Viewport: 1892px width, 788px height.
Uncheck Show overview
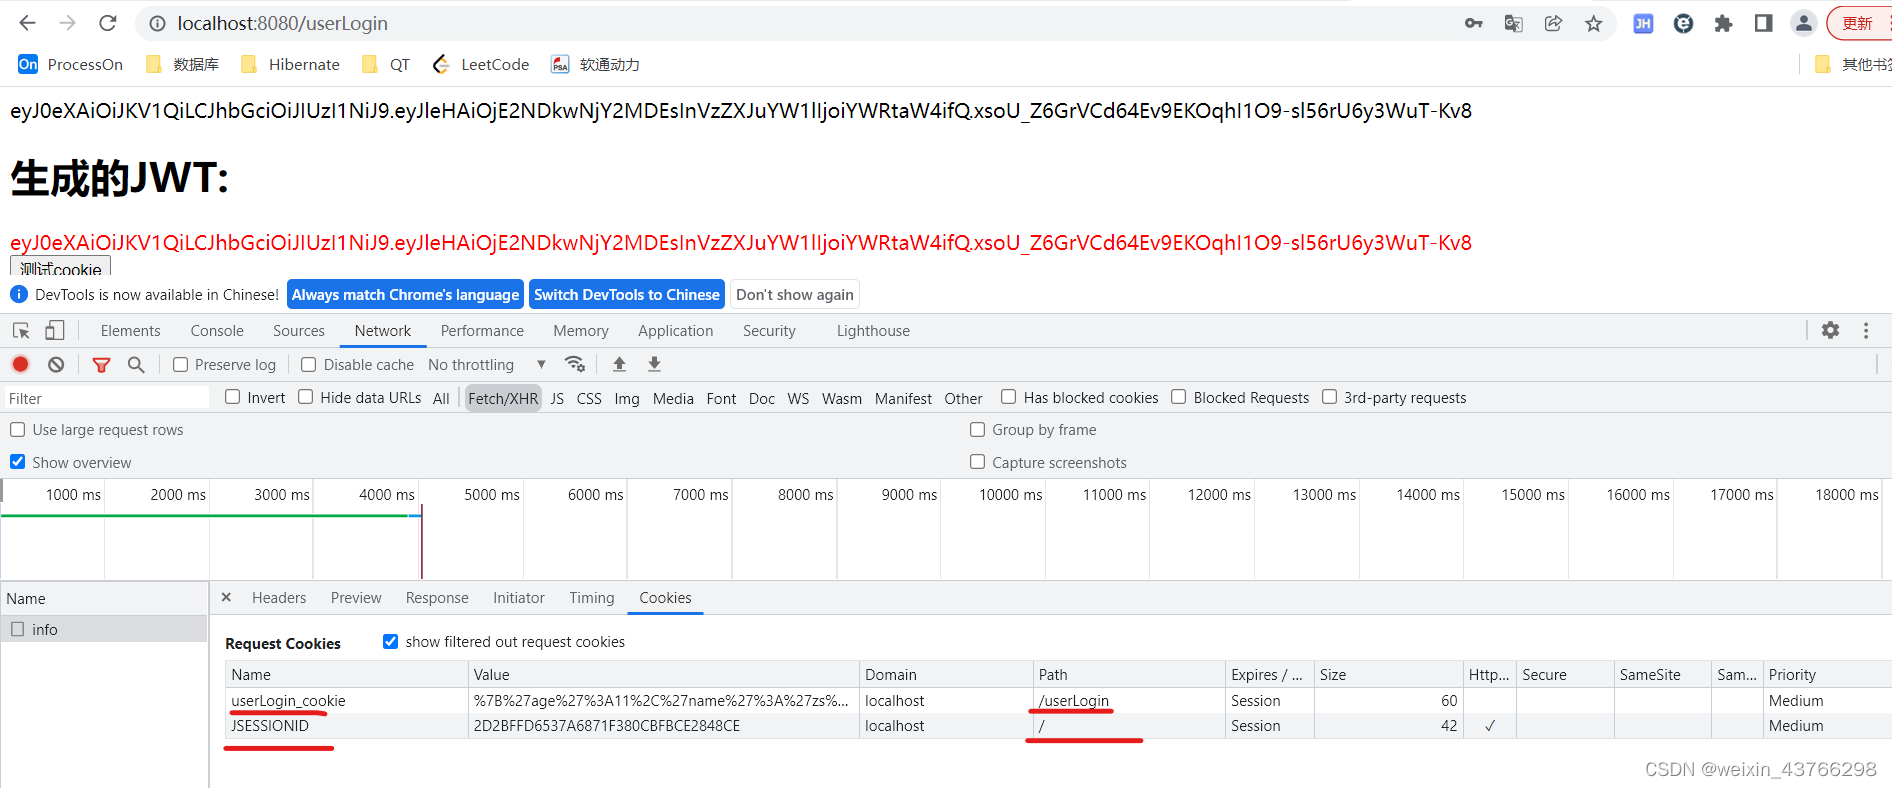[x=18, y=462]
